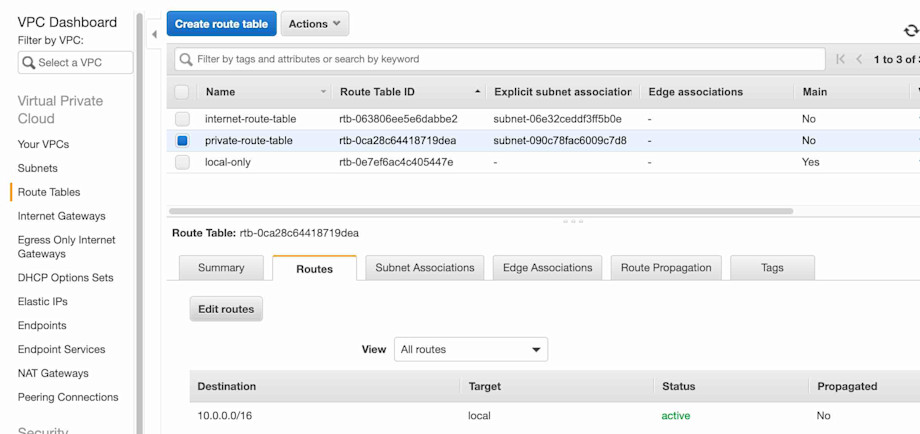Go to first page of results

click(x=840, y=59)
